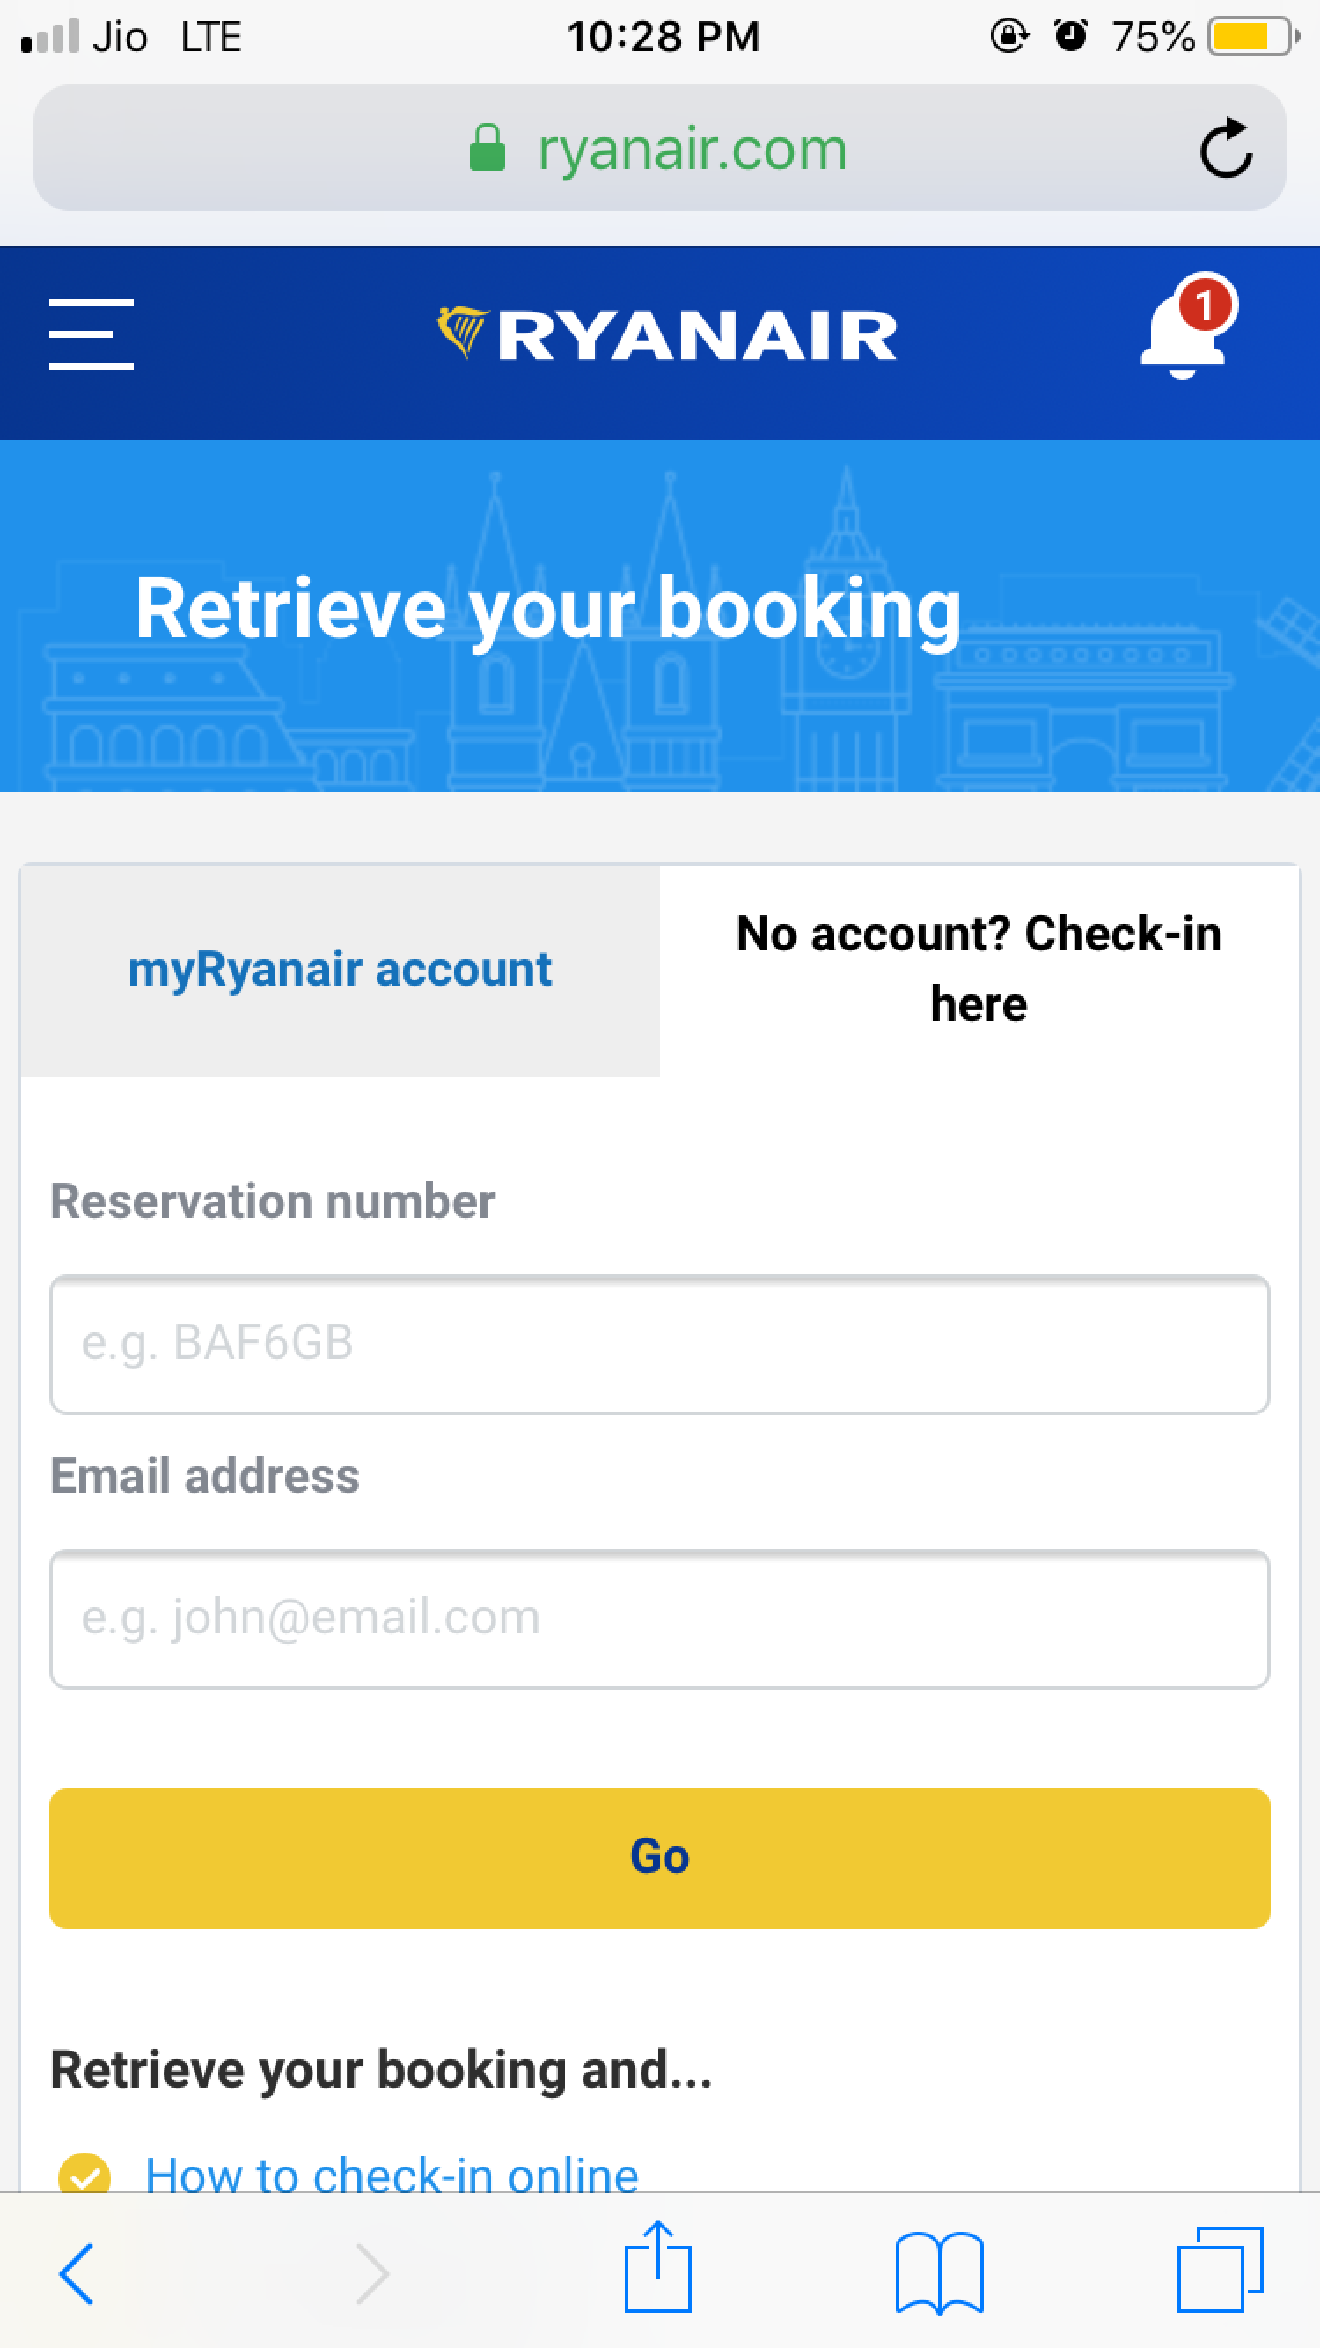Show open tabs in Safari
1320x2348 pixels.
click(x=1220, y=2270)
